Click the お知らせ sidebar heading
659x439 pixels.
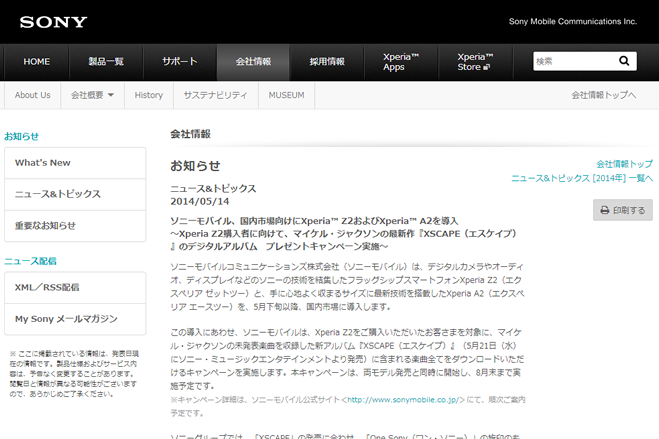click(x=21, y=137)
